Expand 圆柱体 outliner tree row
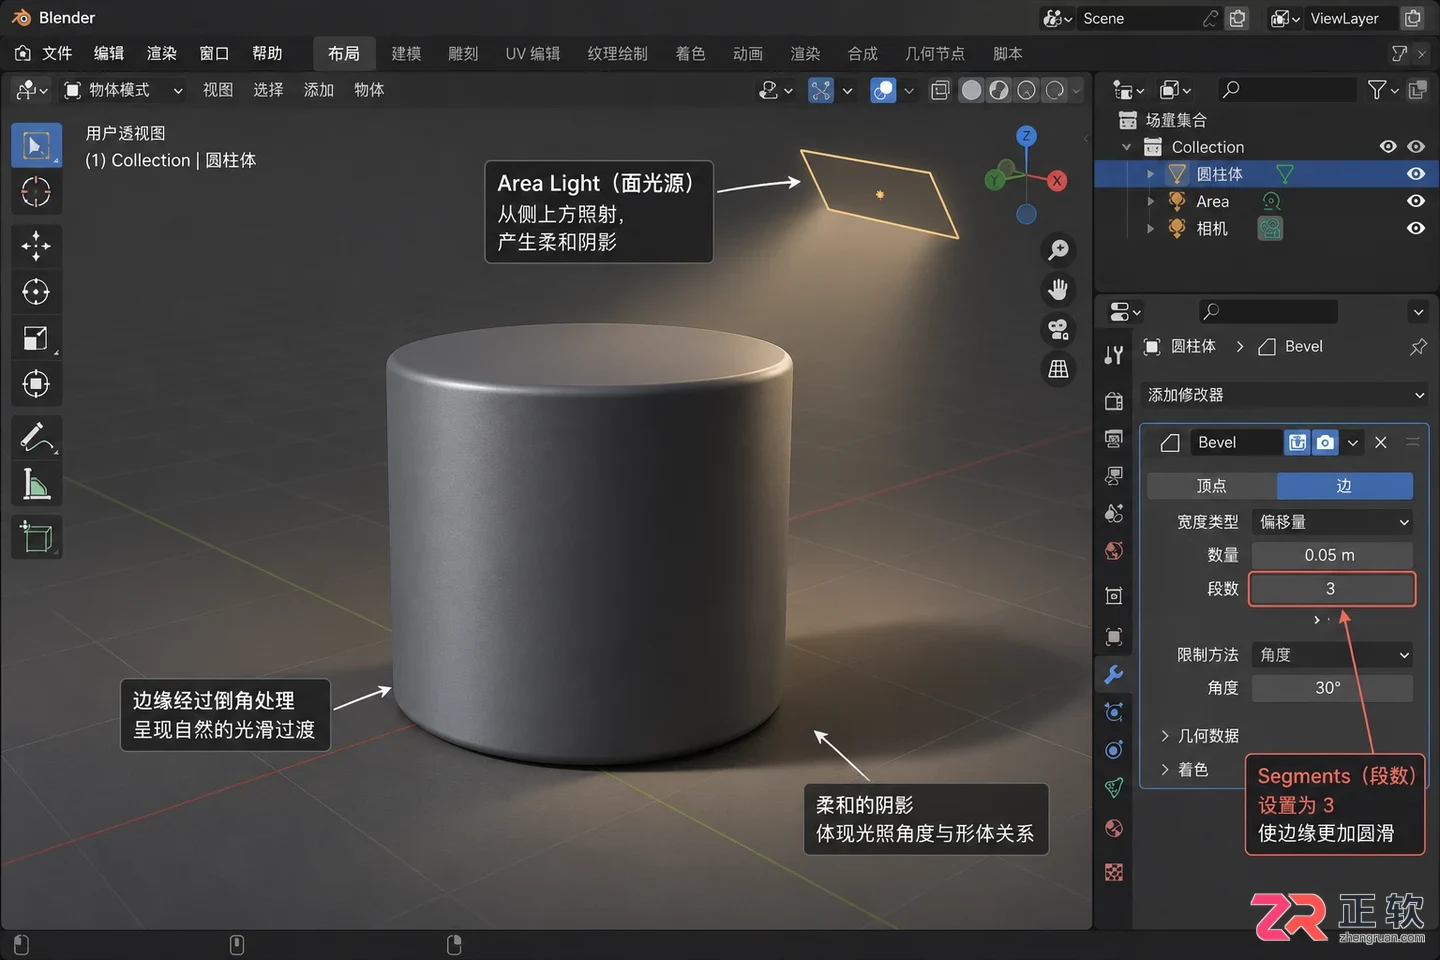 1151,174
